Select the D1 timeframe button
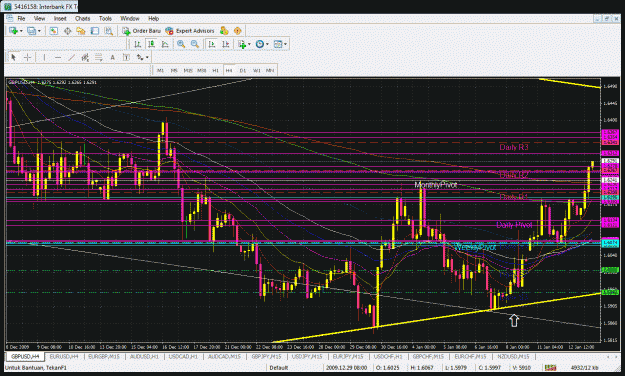Viewport: 625px width, 376px height. 243,70
